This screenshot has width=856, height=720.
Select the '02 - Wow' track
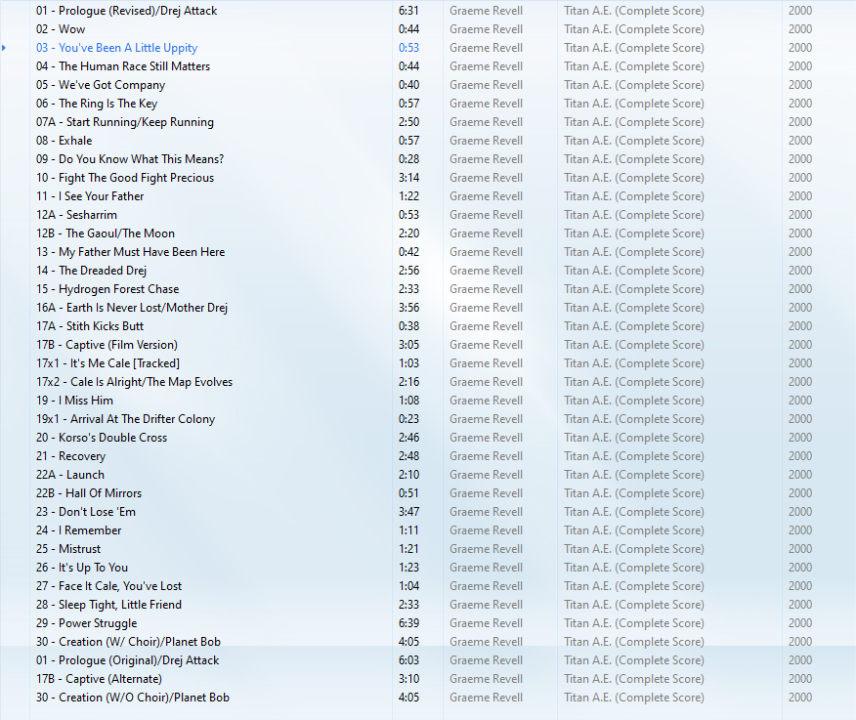point(61,29)
